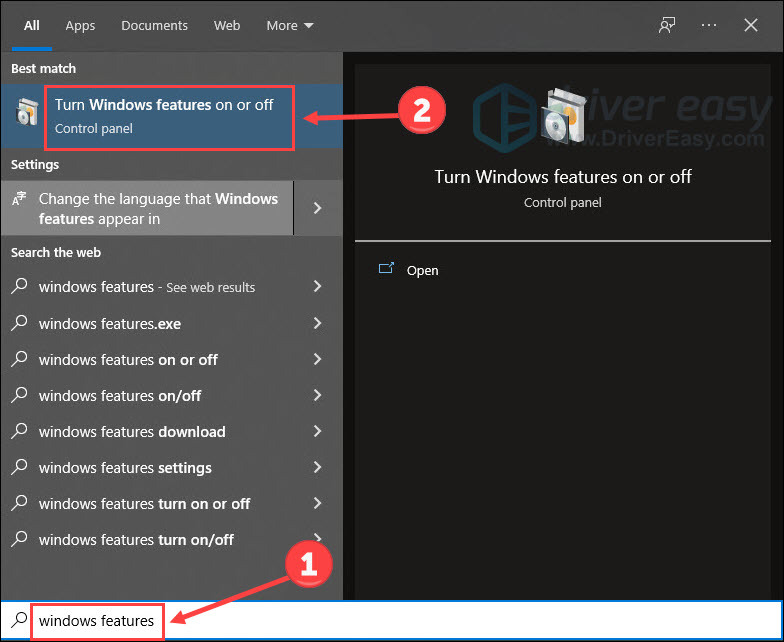Select the Web filter tab
Image resolution: width=784 pixels, height=642 pixels.
pyautogui.click(x=226, y=26)
